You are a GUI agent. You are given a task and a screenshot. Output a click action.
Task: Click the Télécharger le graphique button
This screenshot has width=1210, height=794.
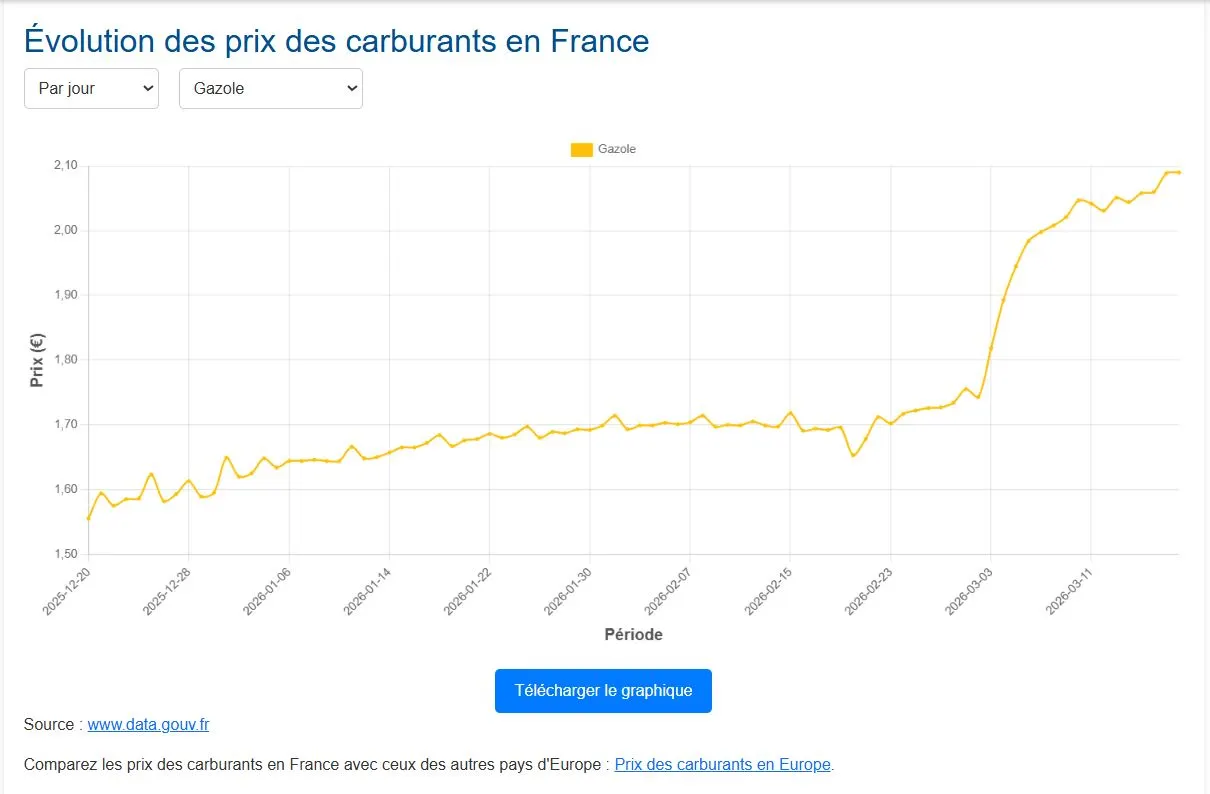pyautogui.click(x=602, y=690)
